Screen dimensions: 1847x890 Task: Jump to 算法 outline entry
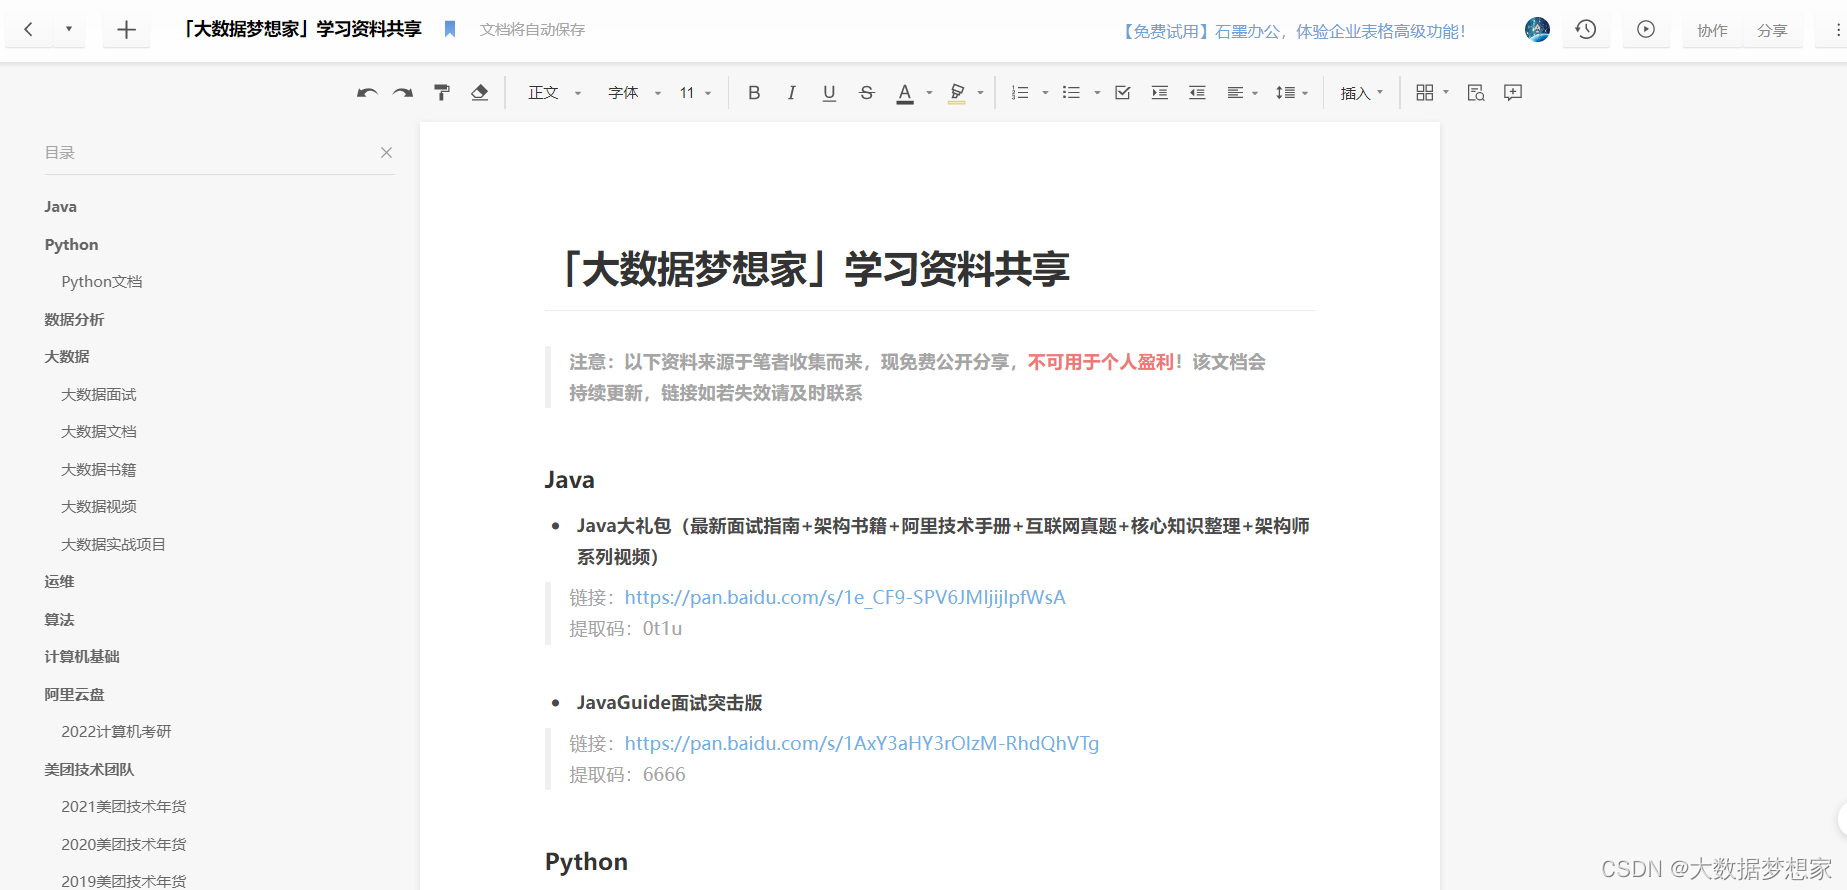pyautogui.click(x=59, y=620)
